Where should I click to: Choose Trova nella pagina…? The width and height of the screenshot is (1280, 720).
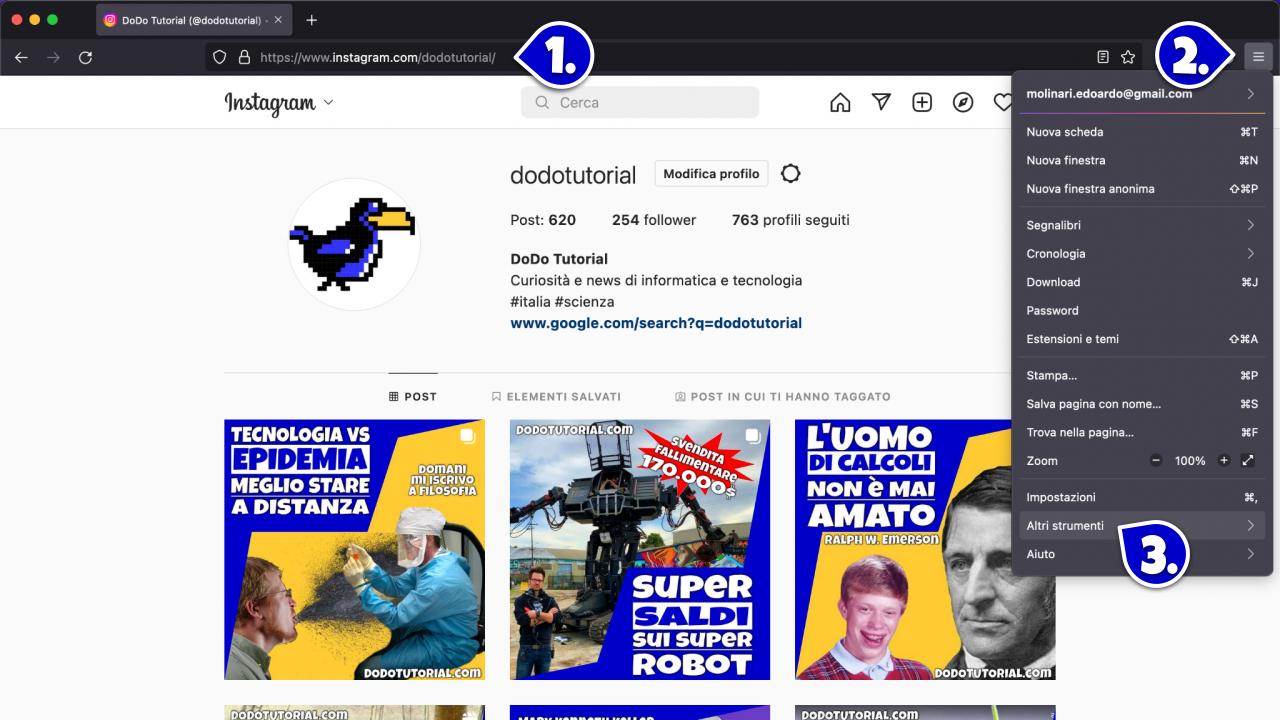(1142, 433)
